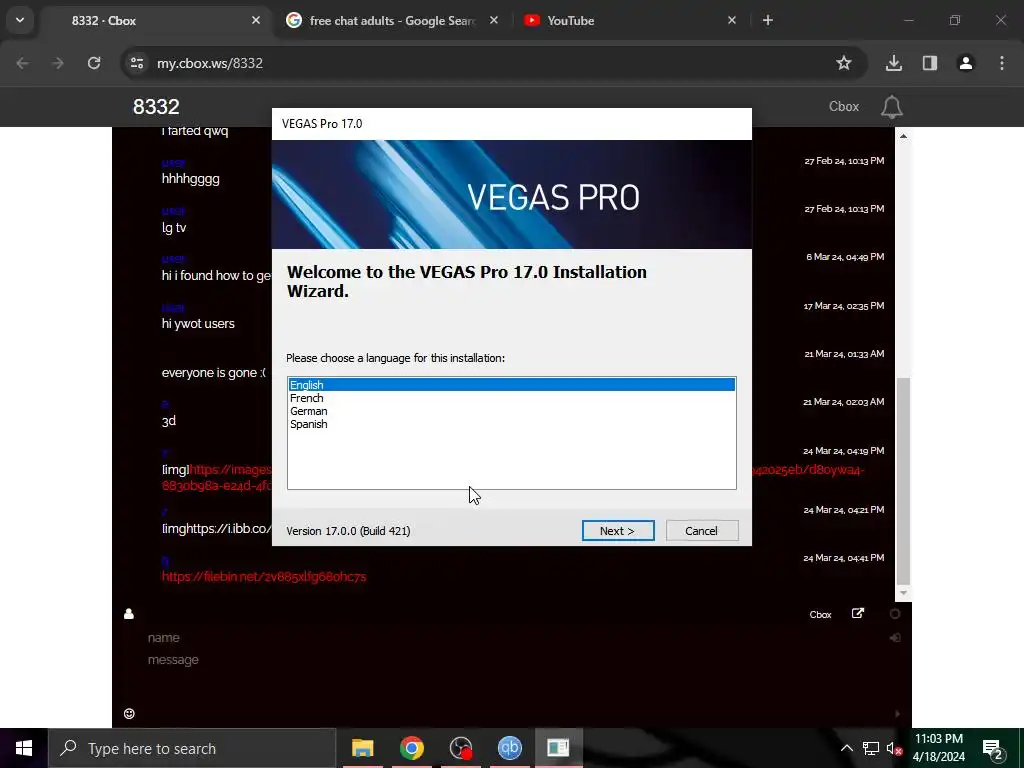Click the Cbox link in page header

click(844, 106)
